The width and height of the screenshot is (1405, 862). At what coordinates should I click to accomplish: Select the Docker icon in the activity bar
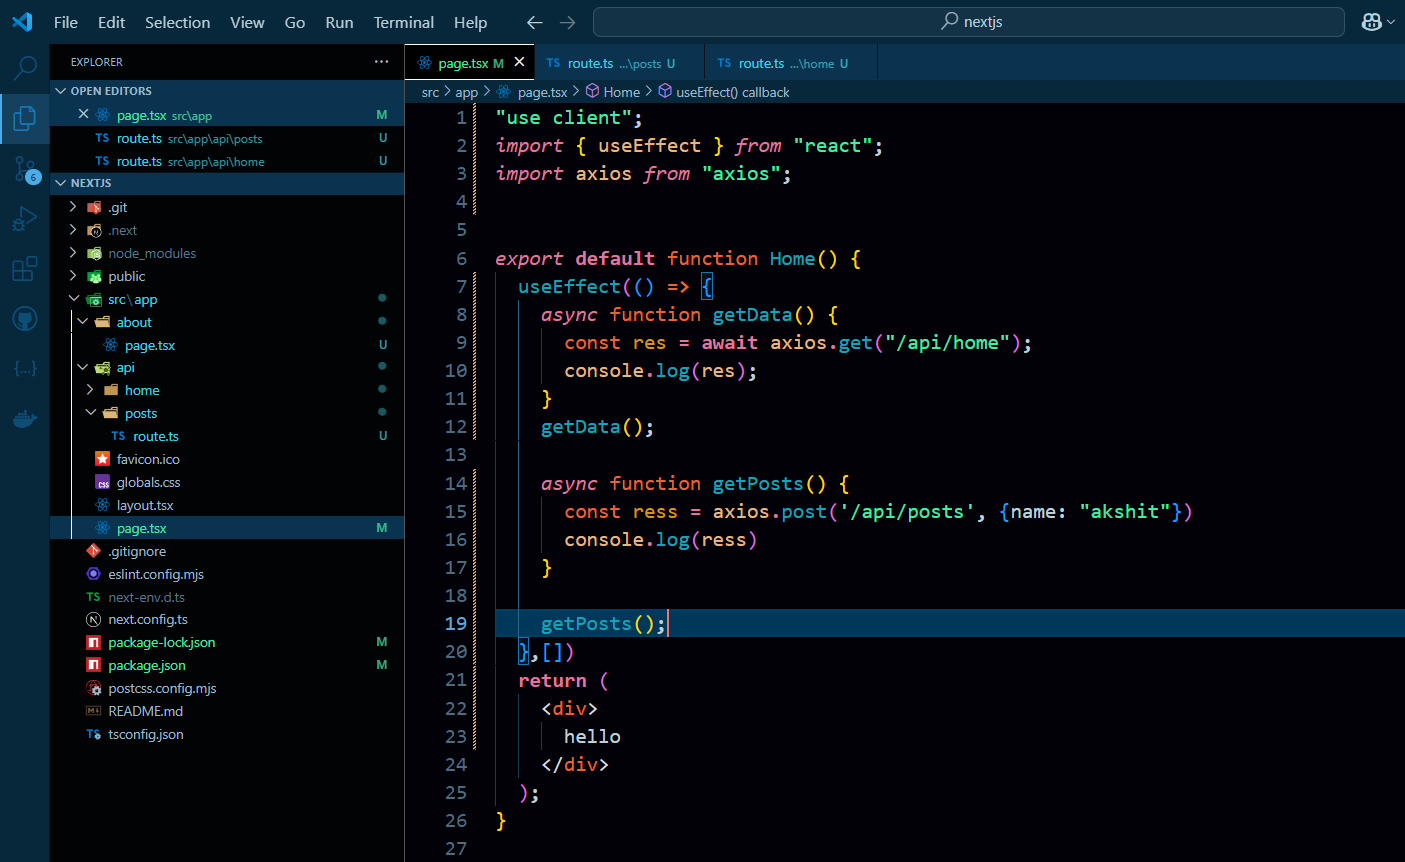pos(24,418)
